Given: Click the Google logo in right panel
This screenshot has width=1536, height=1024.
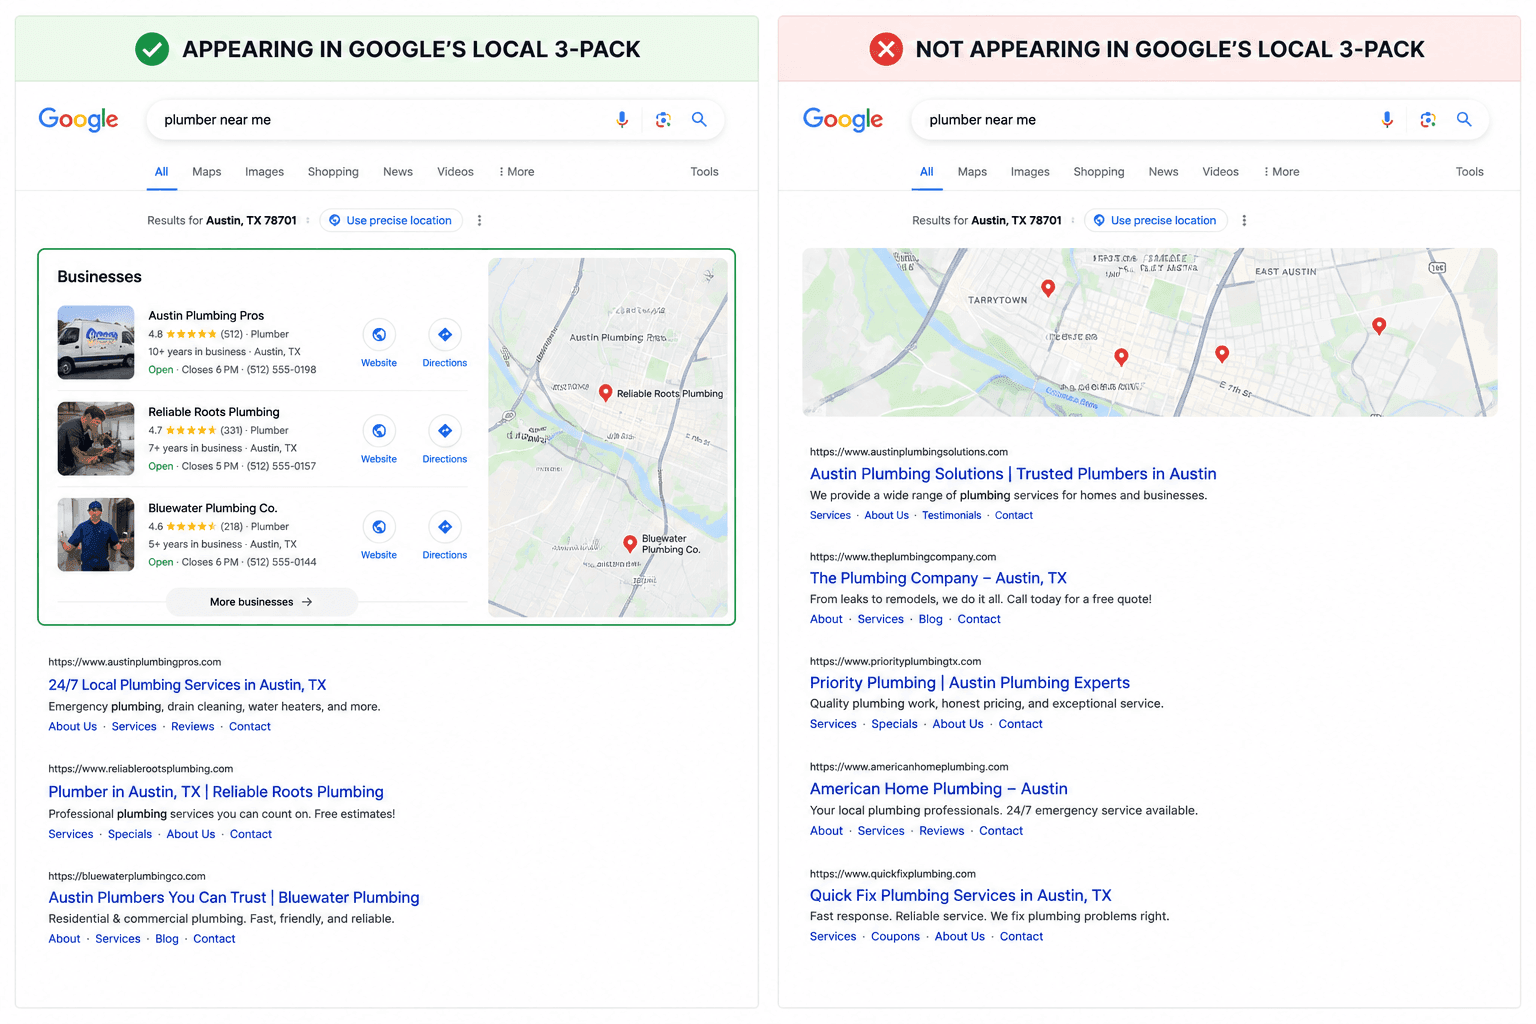Looking at the screenshot, I should click(843, 120).
